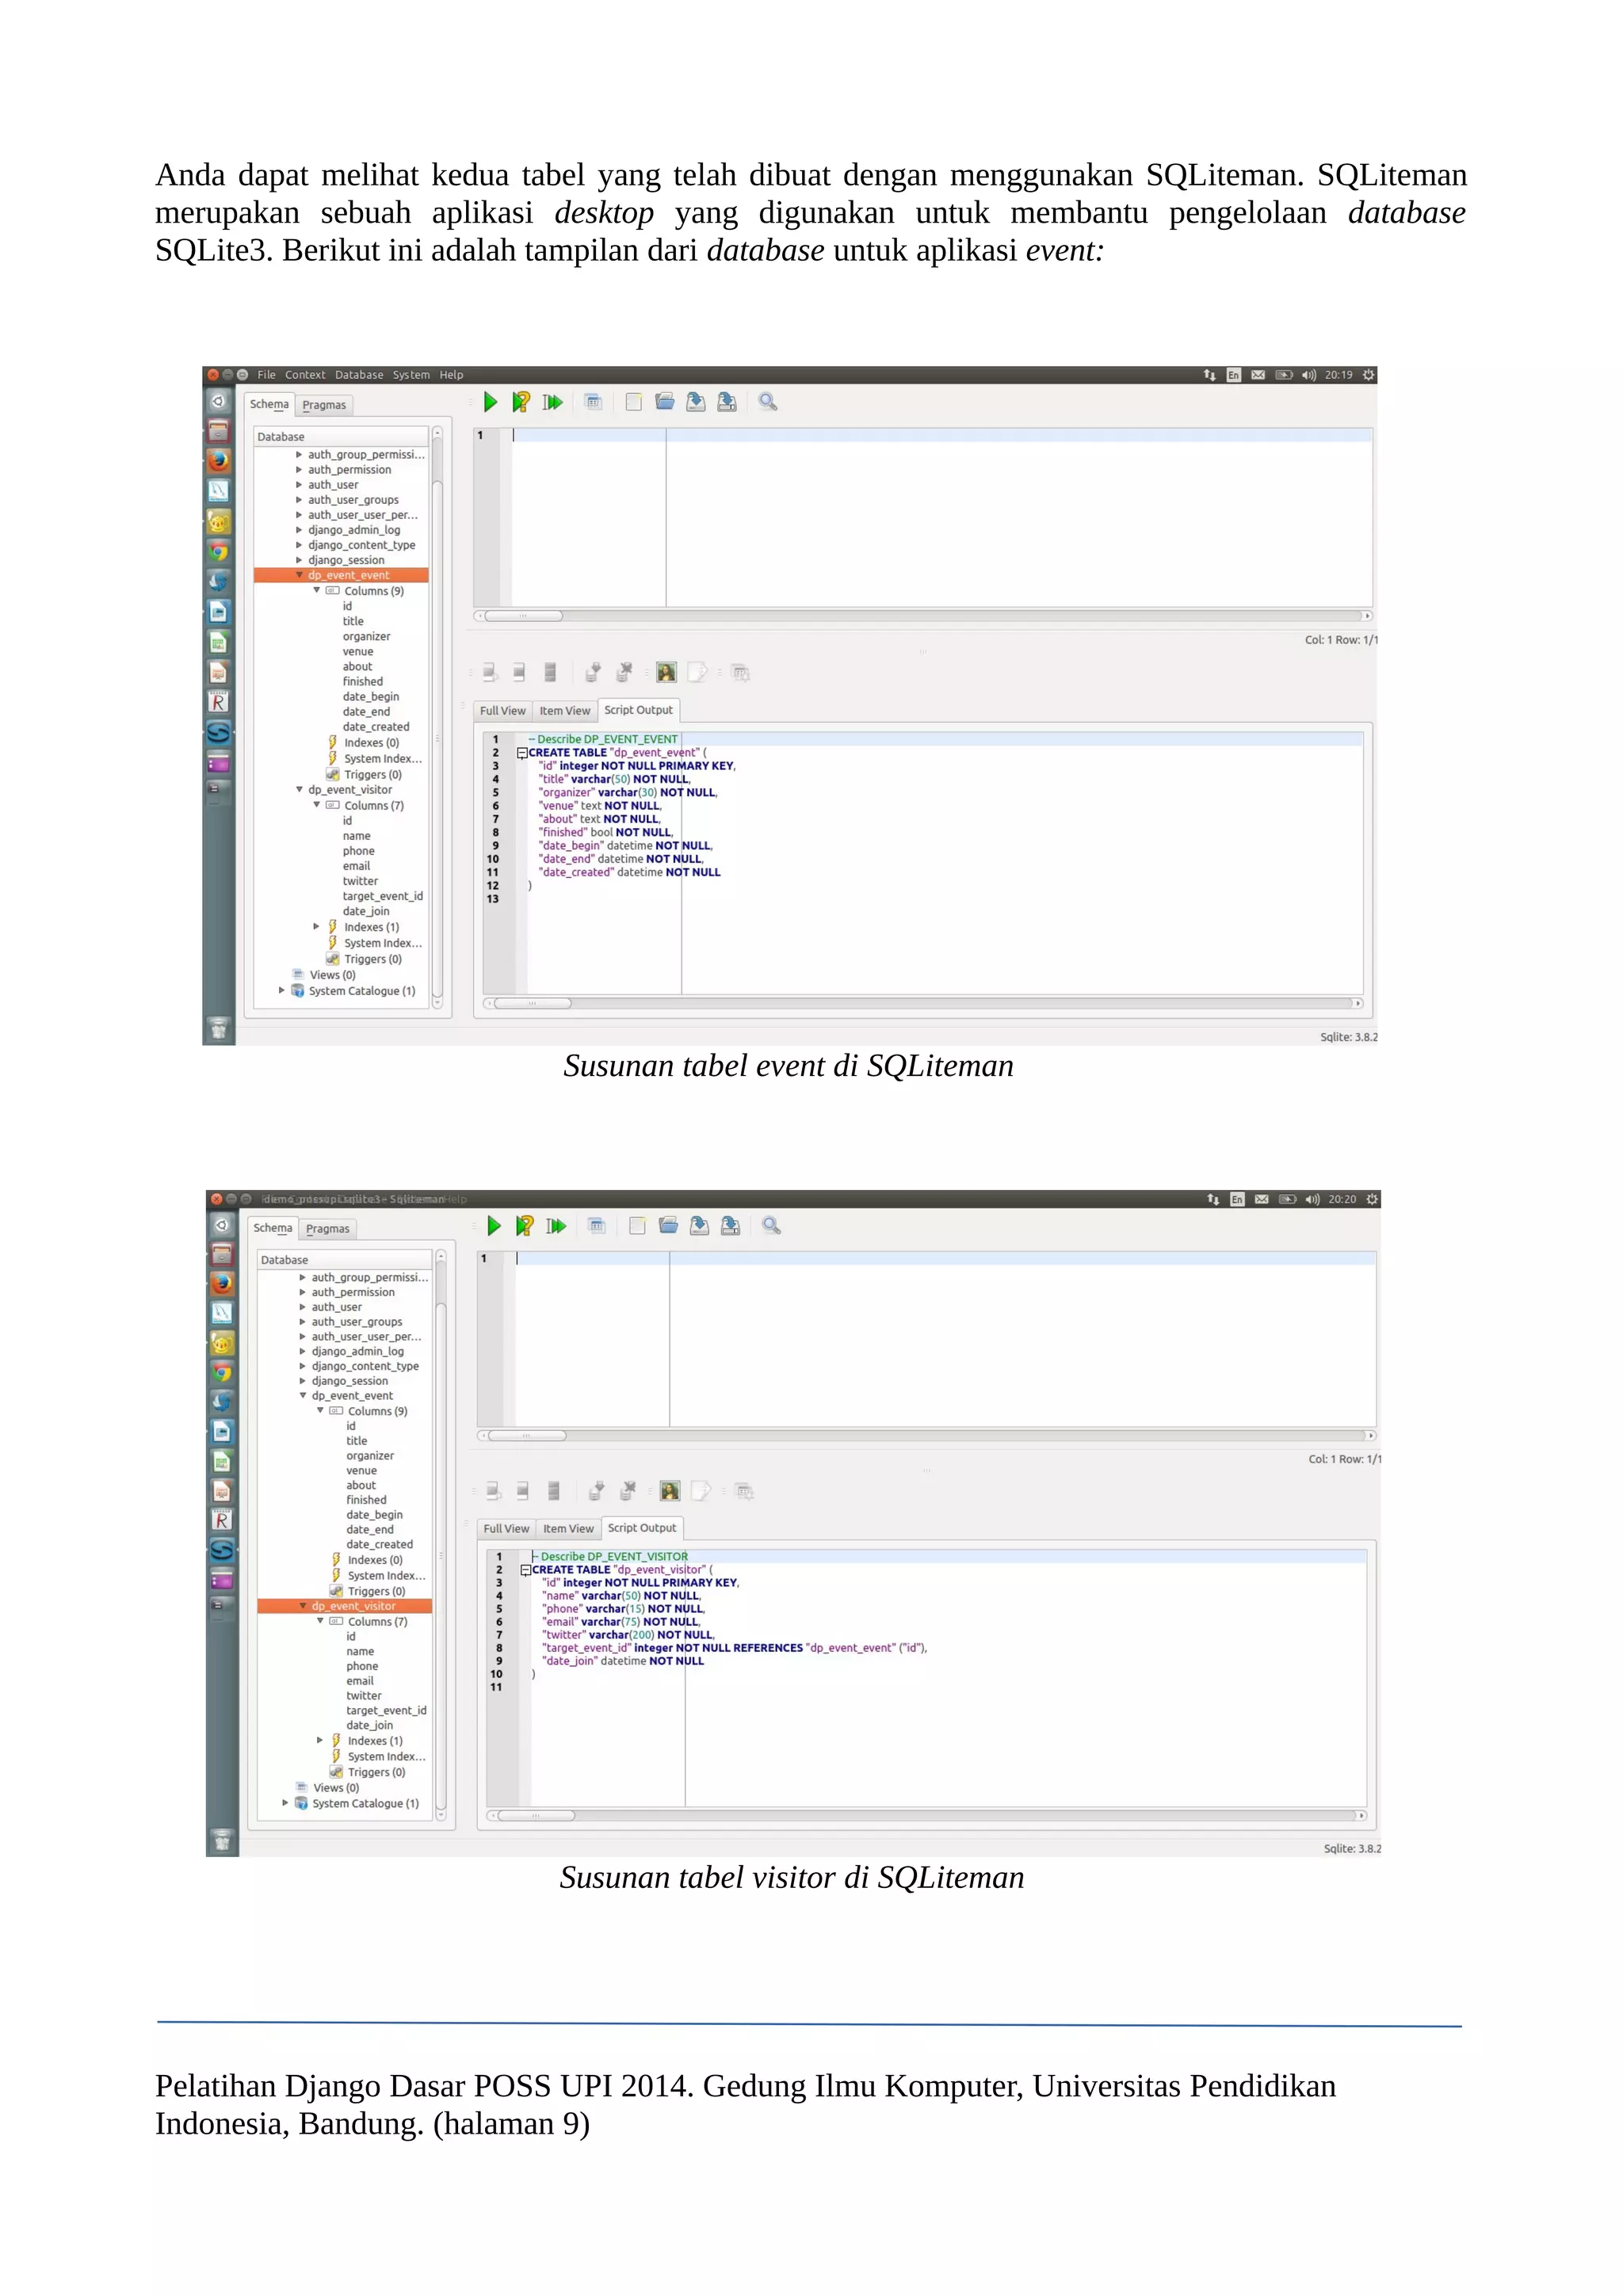Switch to Pragmas tab, event-table screenshot

(324, 405)
